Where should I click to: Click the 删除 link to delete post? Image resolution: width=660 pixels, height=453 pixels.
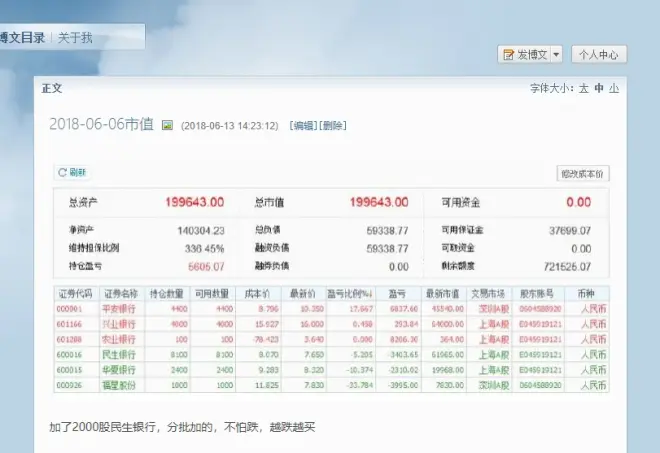click(x=333, y=126)
